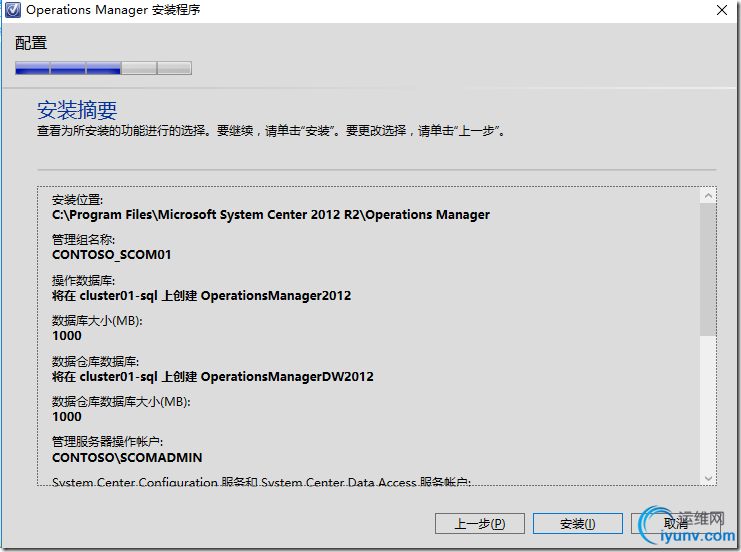Click the 操作数据库 label
The width and height of the screenshot is (741, 552).
(x=83, y=281)
